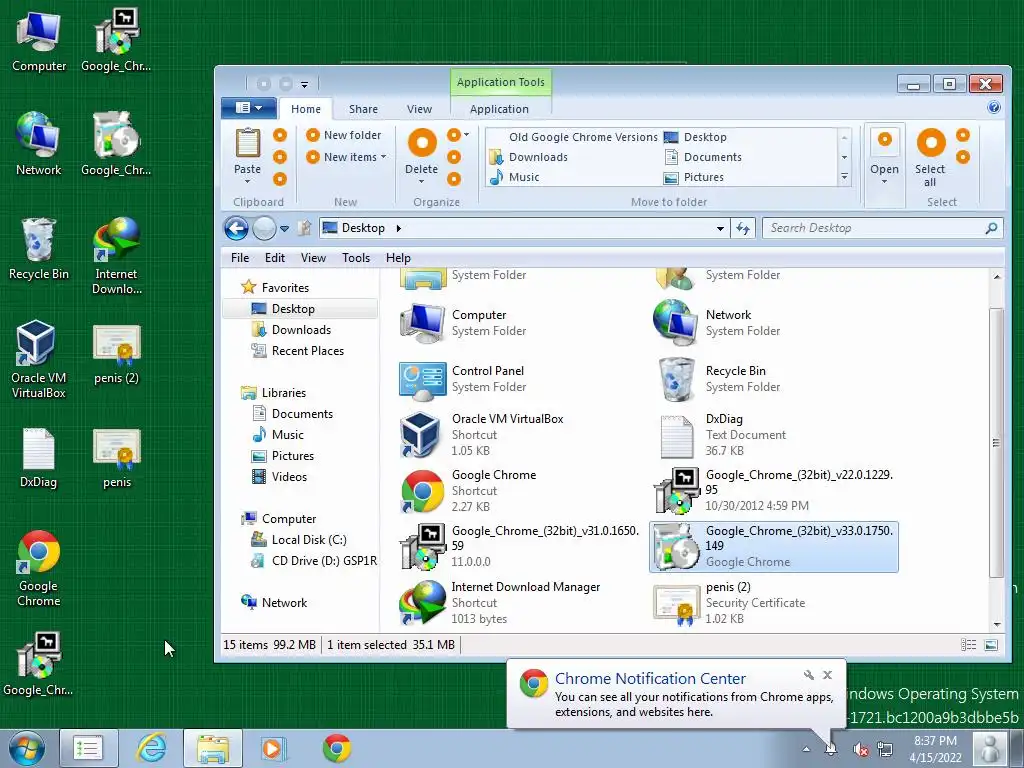Open the Tools menu
Screen dimensions: 1024x768
pyautogui.click(x=356, y=258)
